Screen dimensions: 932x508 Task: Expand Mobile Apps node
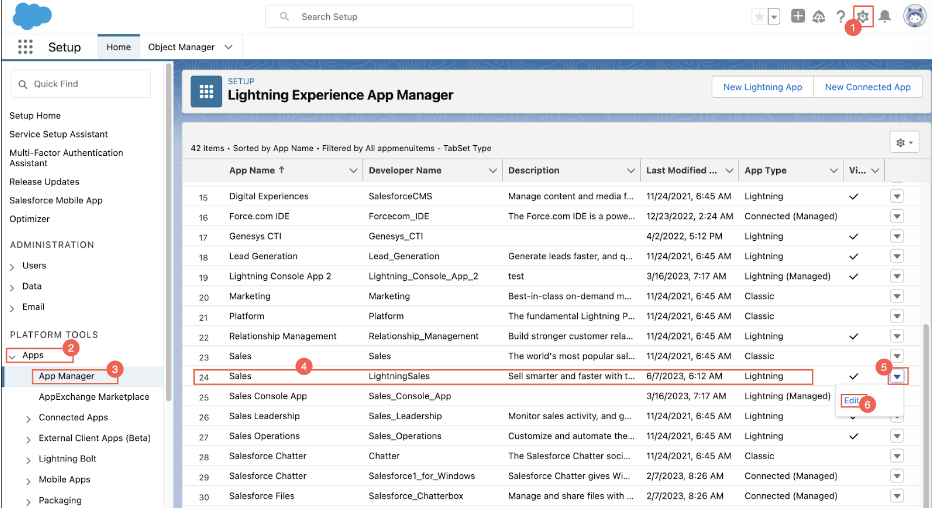tap(28, 481)
